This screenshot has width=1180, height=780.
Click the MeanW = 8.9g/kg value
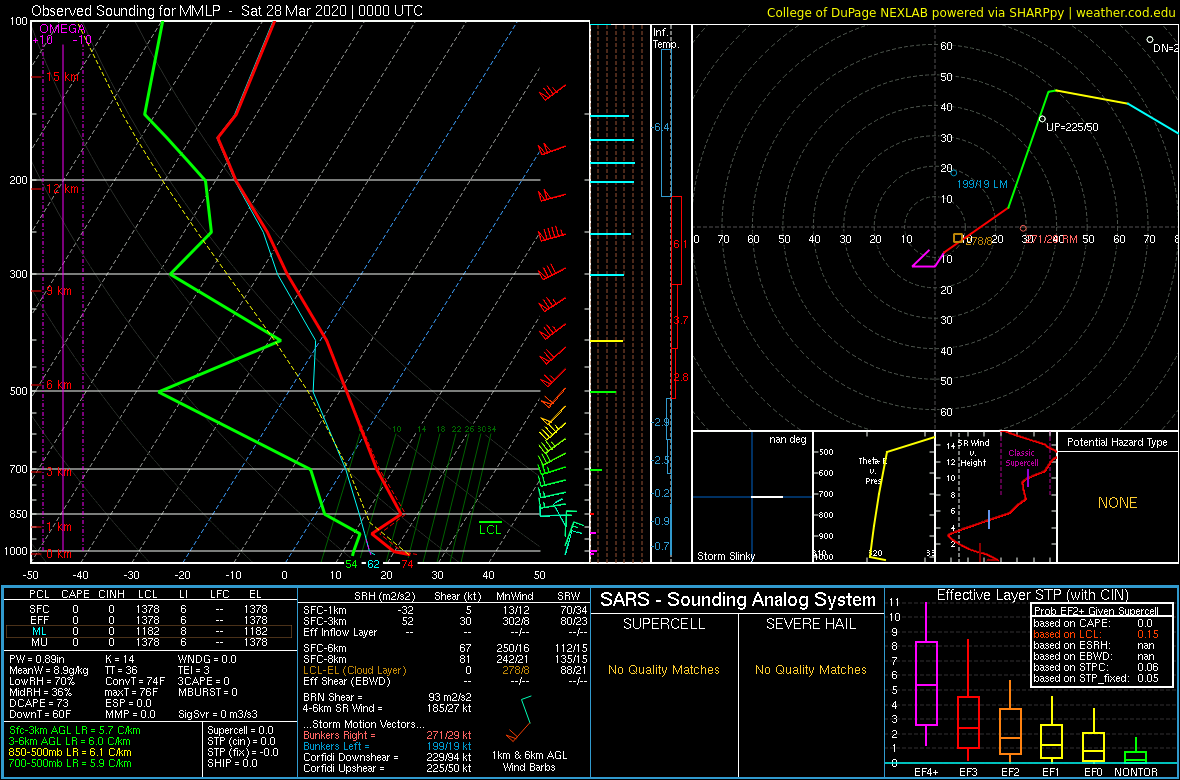pyautogui.click(x=50, y=671)
